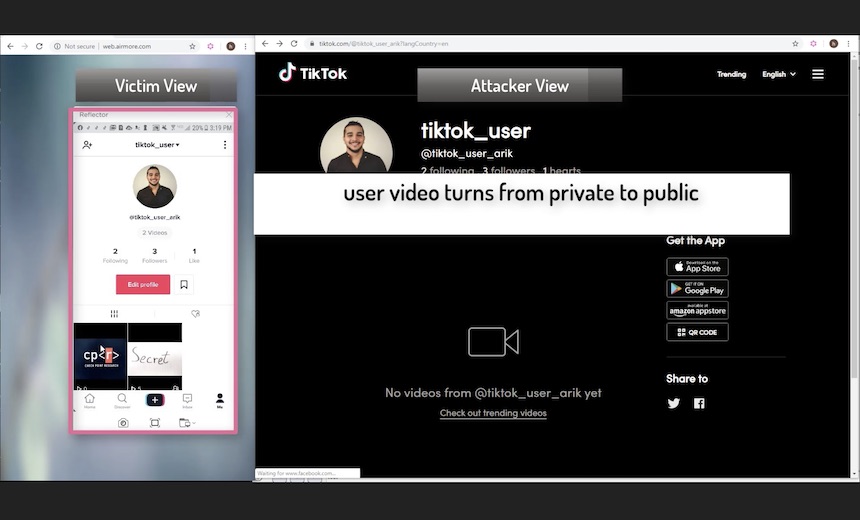Viewport: 860px width, 520px height.
Task: Tap Home in phone bottom navigation
Action: coord(89,400)
